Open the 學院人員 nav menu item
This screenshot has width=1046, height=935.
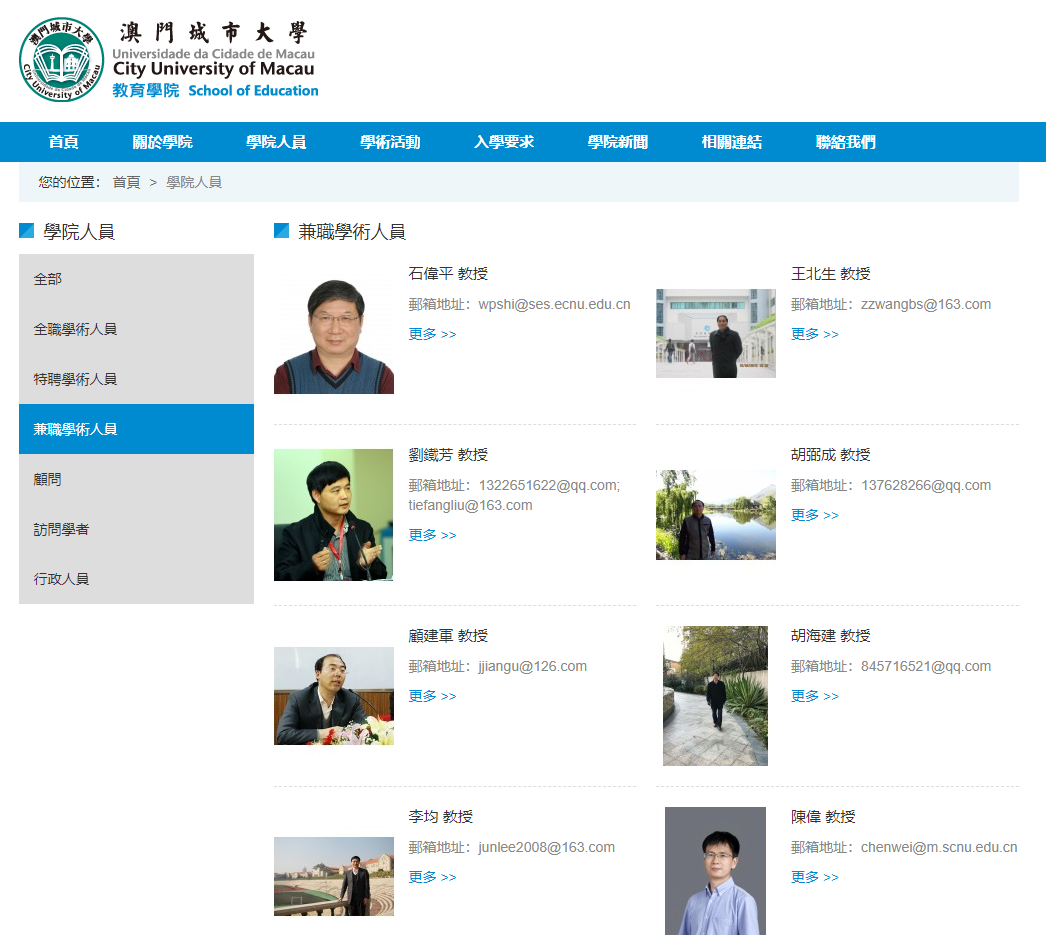276,142
